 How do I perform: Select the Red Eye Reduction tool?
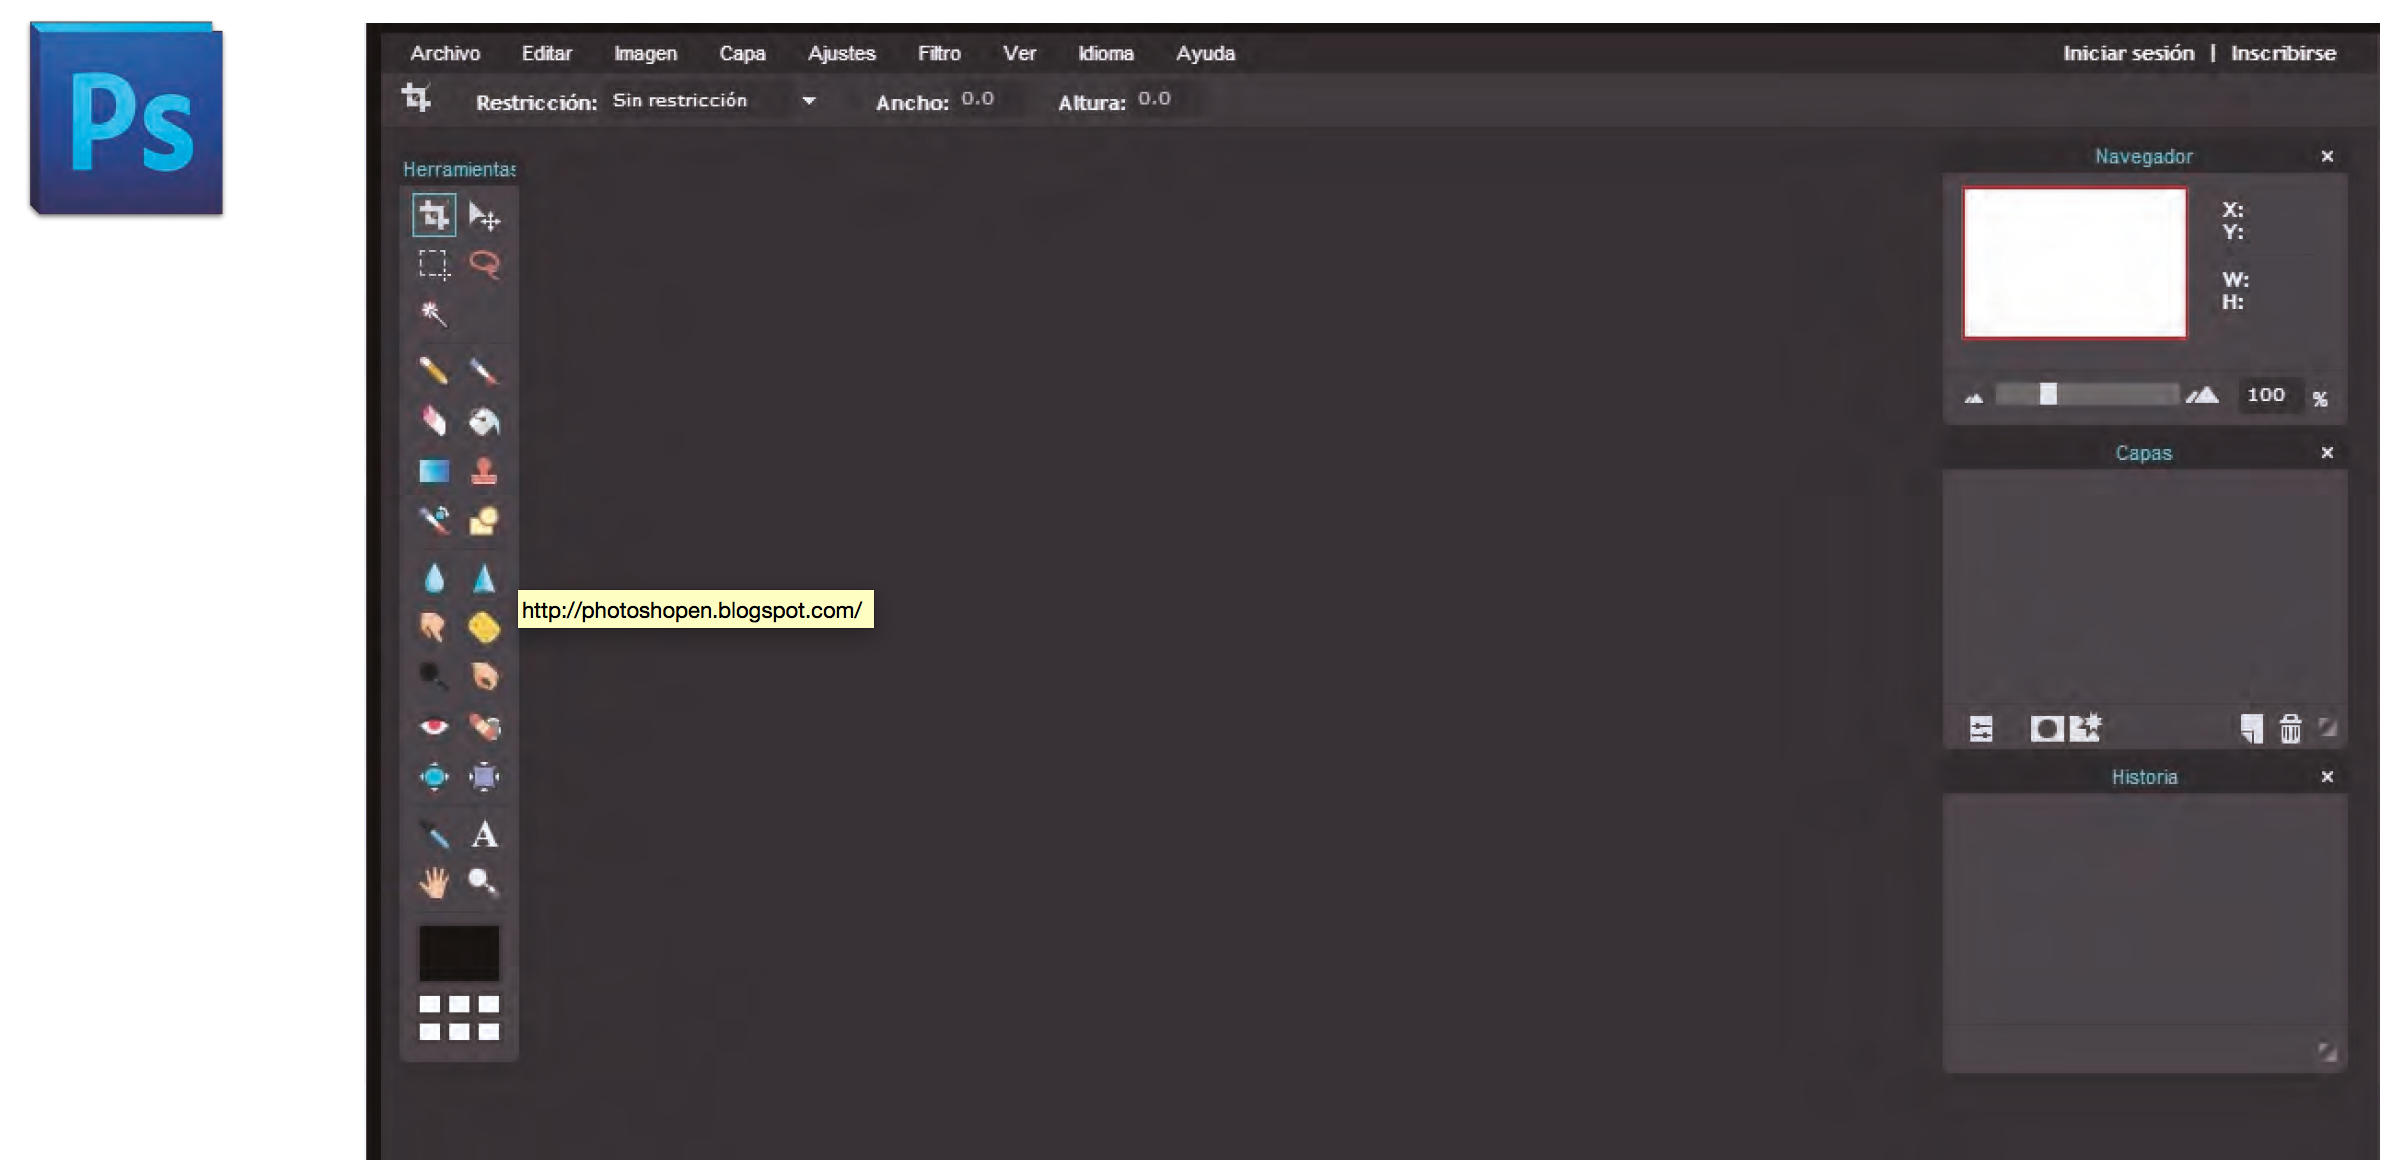tap(434, 726)
